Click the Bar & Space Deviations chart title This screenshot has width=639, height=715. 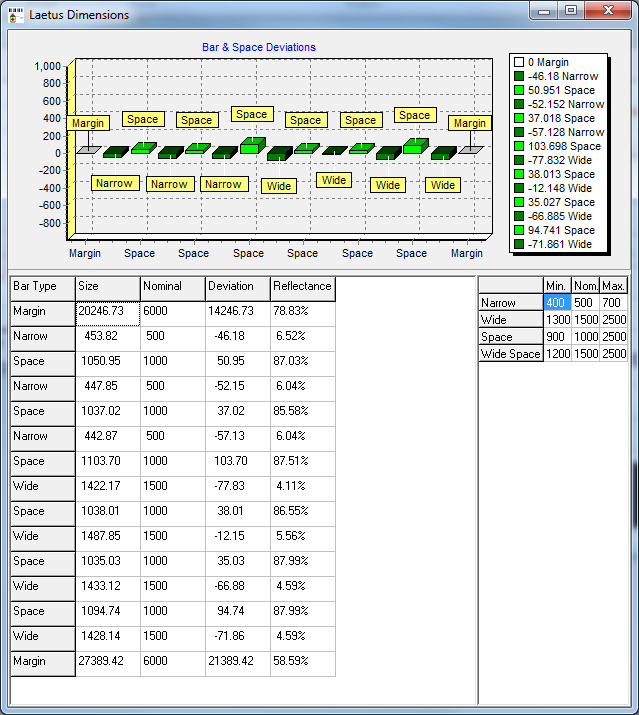pyautogui.click(x=259, y=47)
